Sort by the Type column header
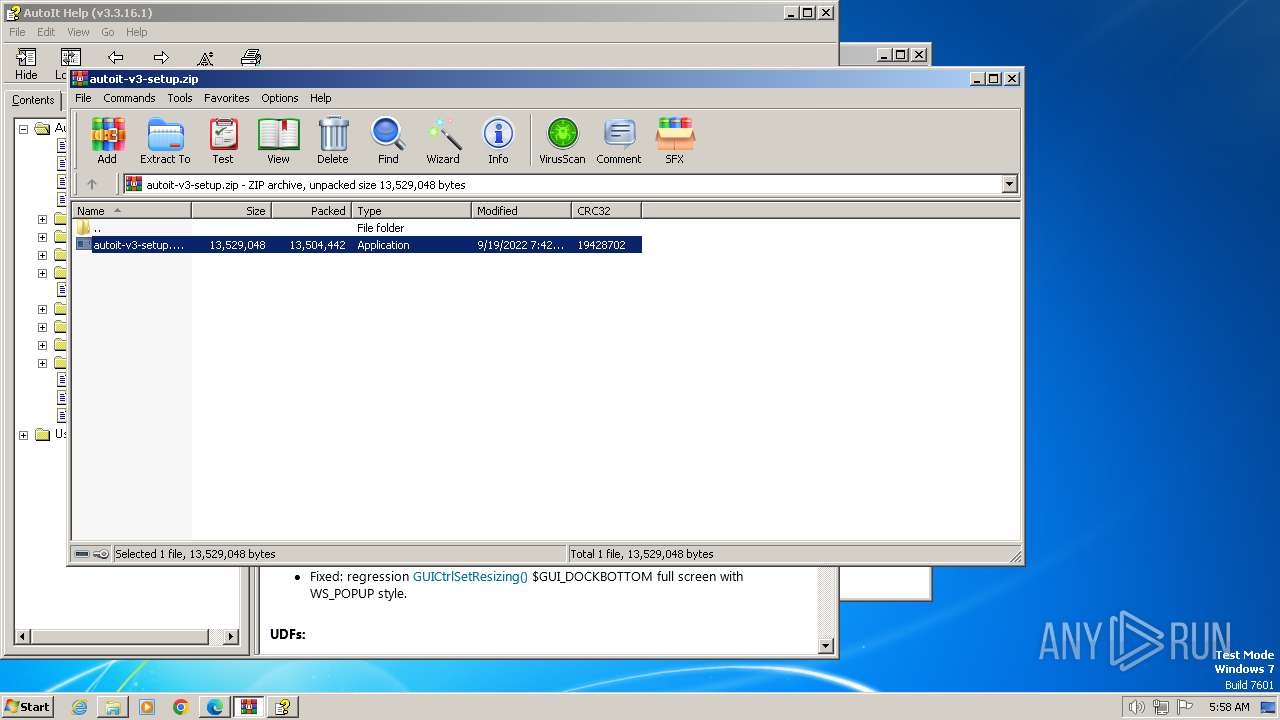This screenshot has height=720, width=1280. pyautogui.click(x=411, y=211)
